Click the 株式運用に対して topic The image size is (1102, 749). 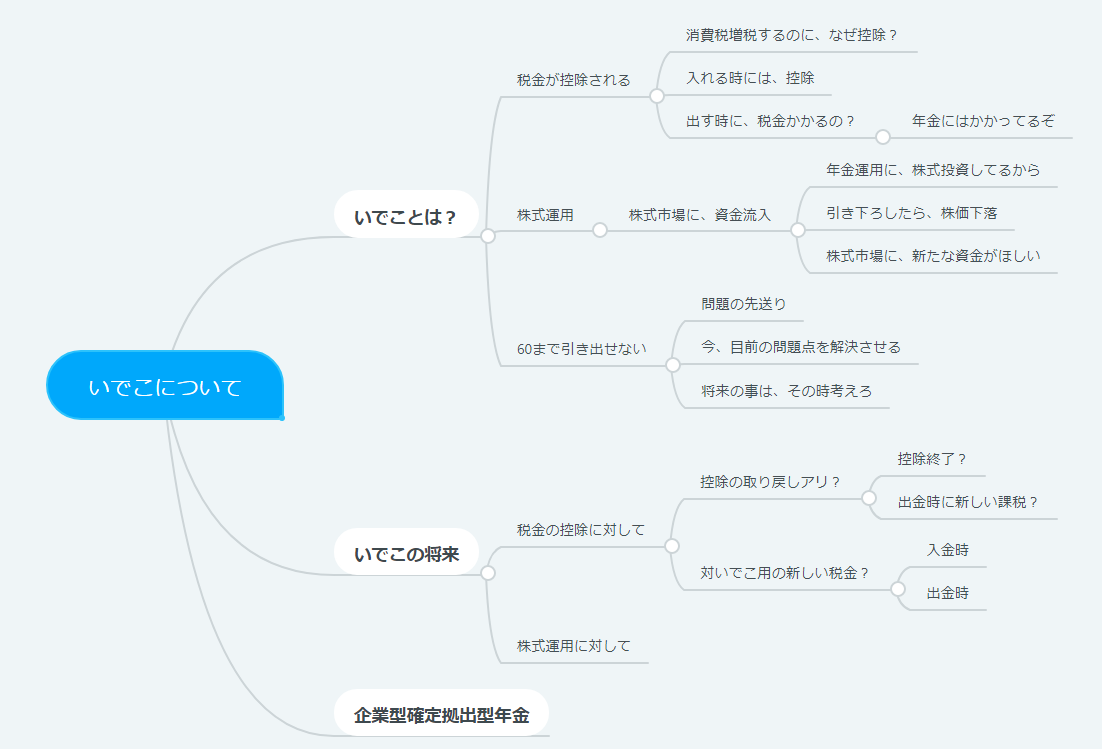pyautogui.click(x=573, y=645)
